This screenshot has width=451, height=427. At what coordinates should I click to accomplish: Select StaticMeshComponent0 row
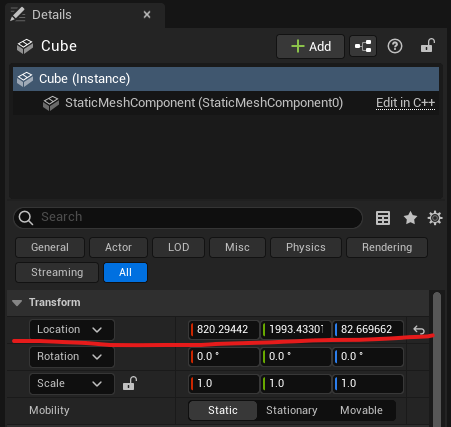click(x=226, y=103)
